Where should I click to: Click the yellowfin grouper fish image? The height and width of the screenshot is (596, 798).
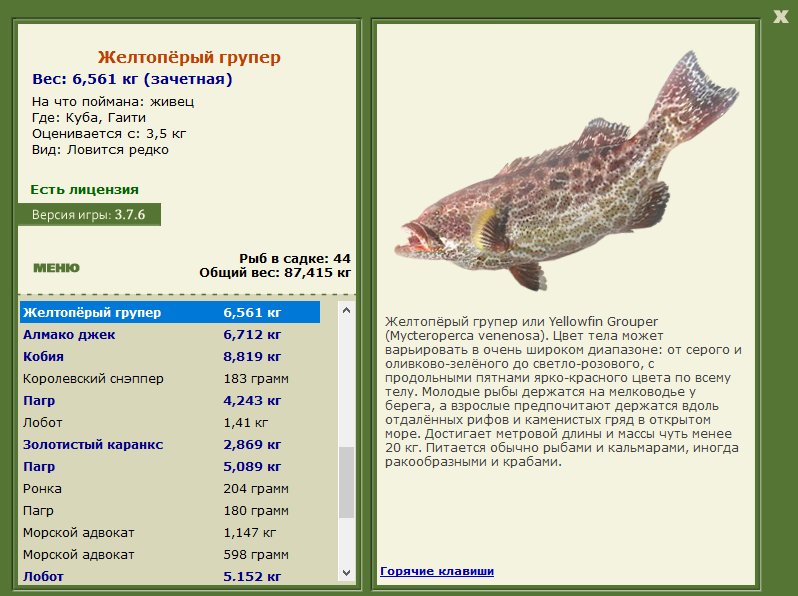tap(566, 171)
